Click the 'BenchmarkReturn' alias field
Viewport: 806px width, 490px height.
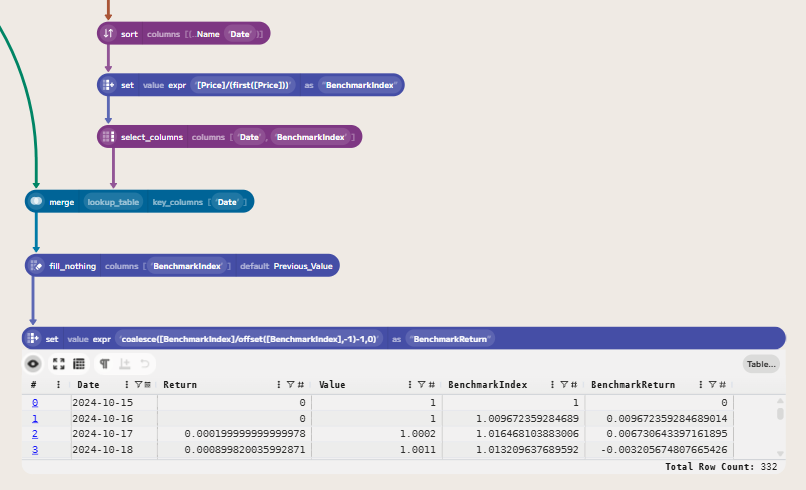pyautogui.click(x=450, y=339)
